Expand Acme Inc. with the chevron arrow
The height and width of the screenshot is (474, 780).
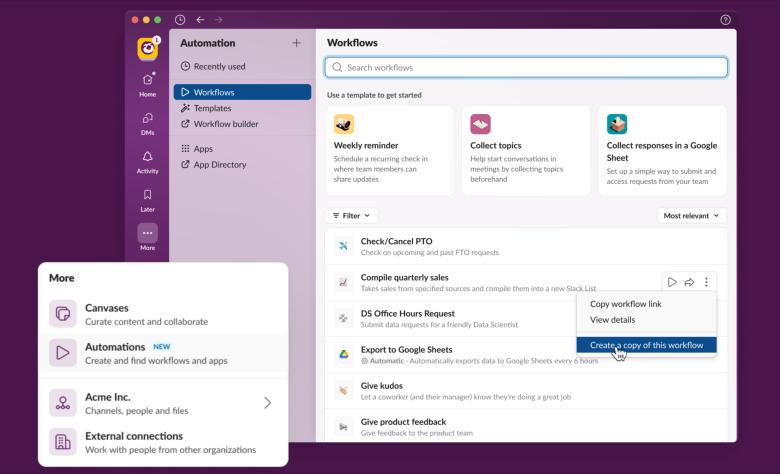point(268,402)
